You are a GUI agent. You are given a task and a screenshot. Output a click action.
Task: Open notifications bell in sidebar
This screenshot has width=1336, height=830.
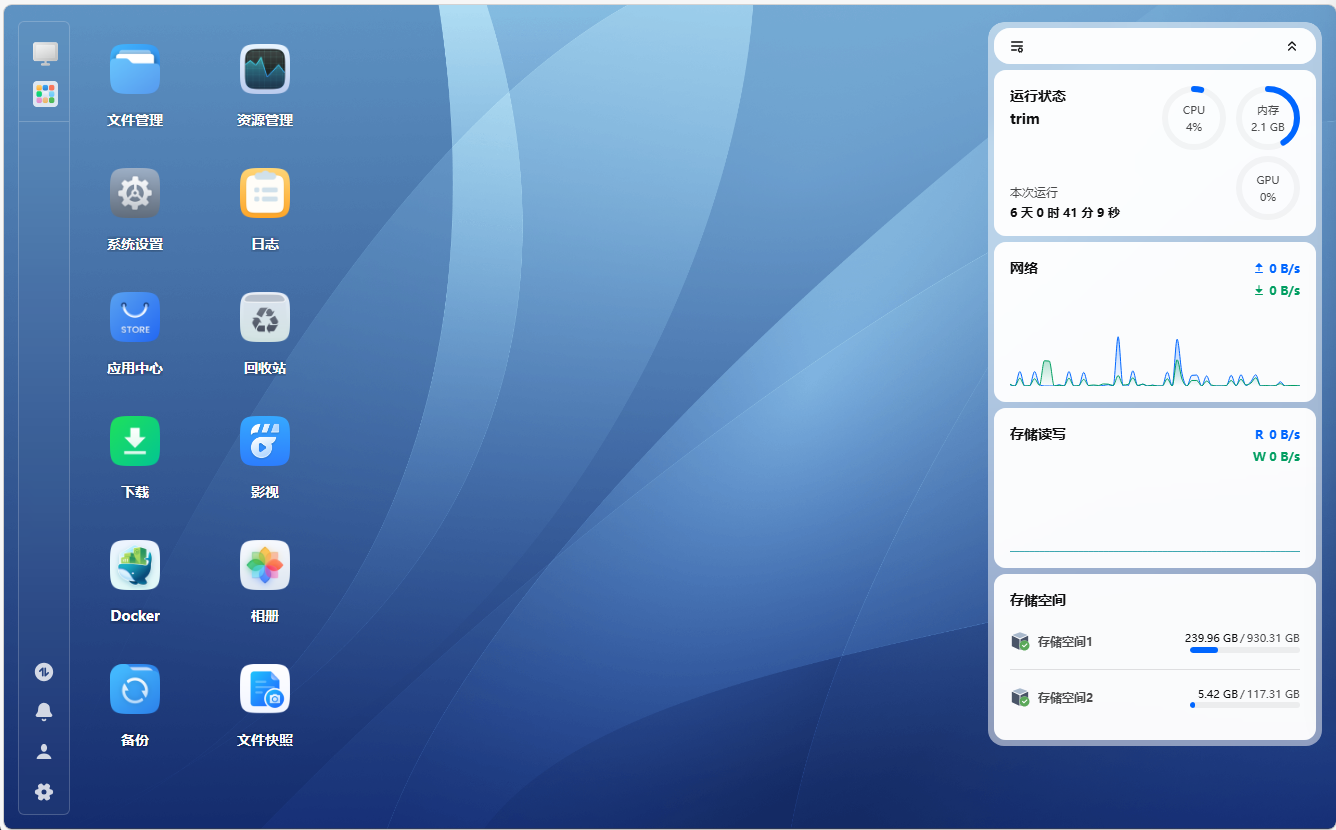(44, 712)
